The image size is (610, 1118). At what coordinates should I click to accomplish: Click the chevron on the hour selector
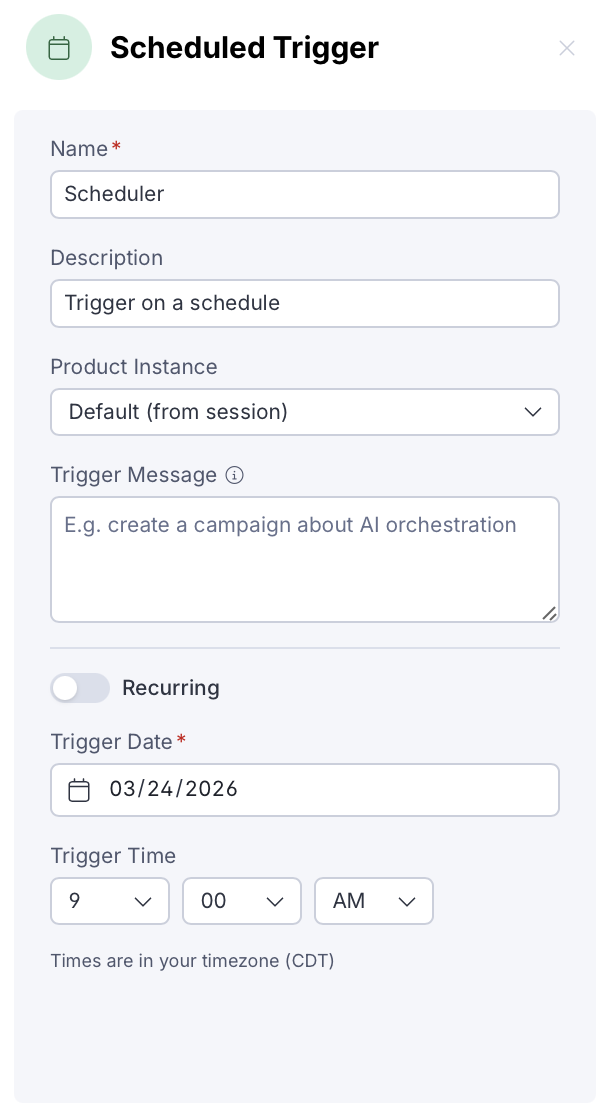click(143, 901)
